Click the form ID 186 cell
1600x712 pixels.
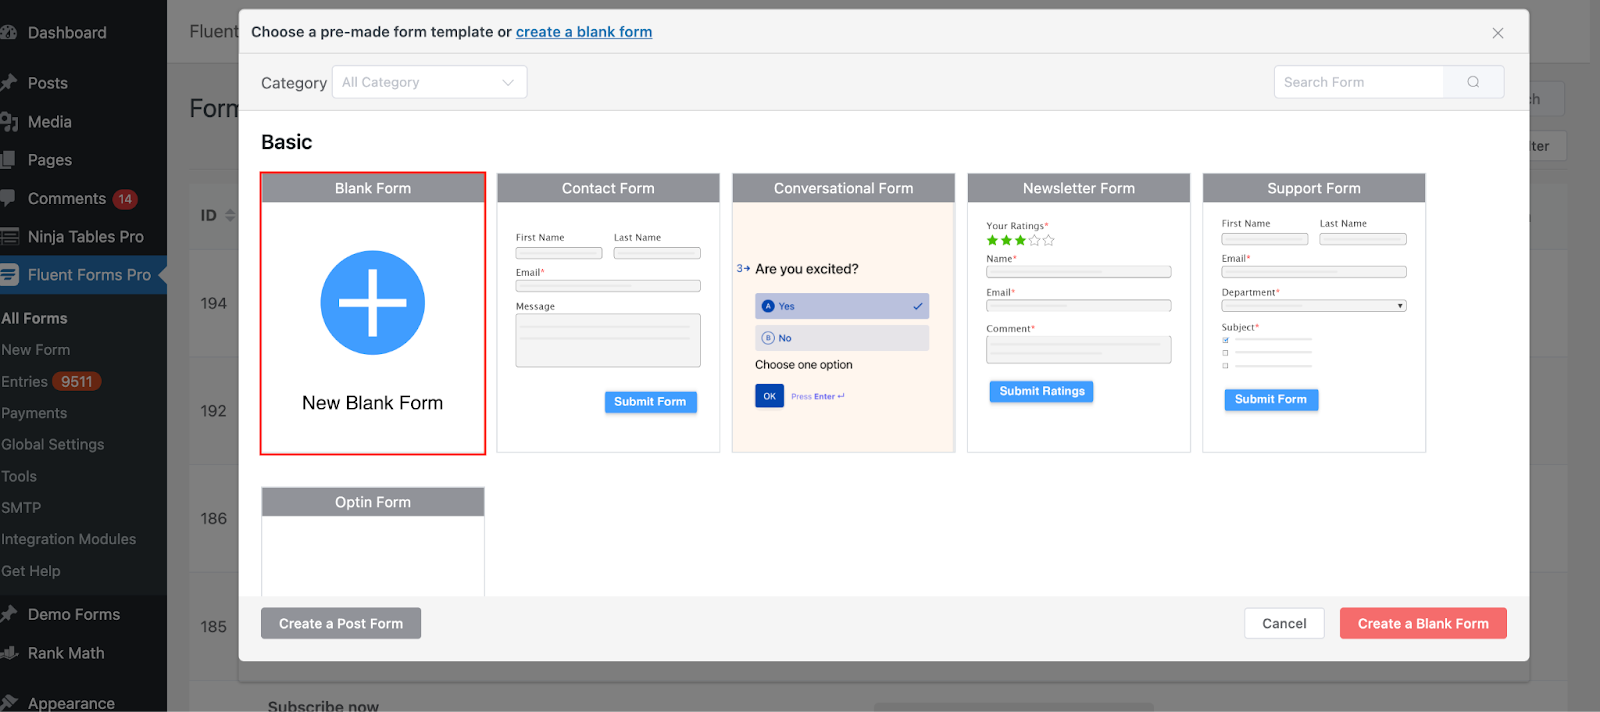[213, 519]
